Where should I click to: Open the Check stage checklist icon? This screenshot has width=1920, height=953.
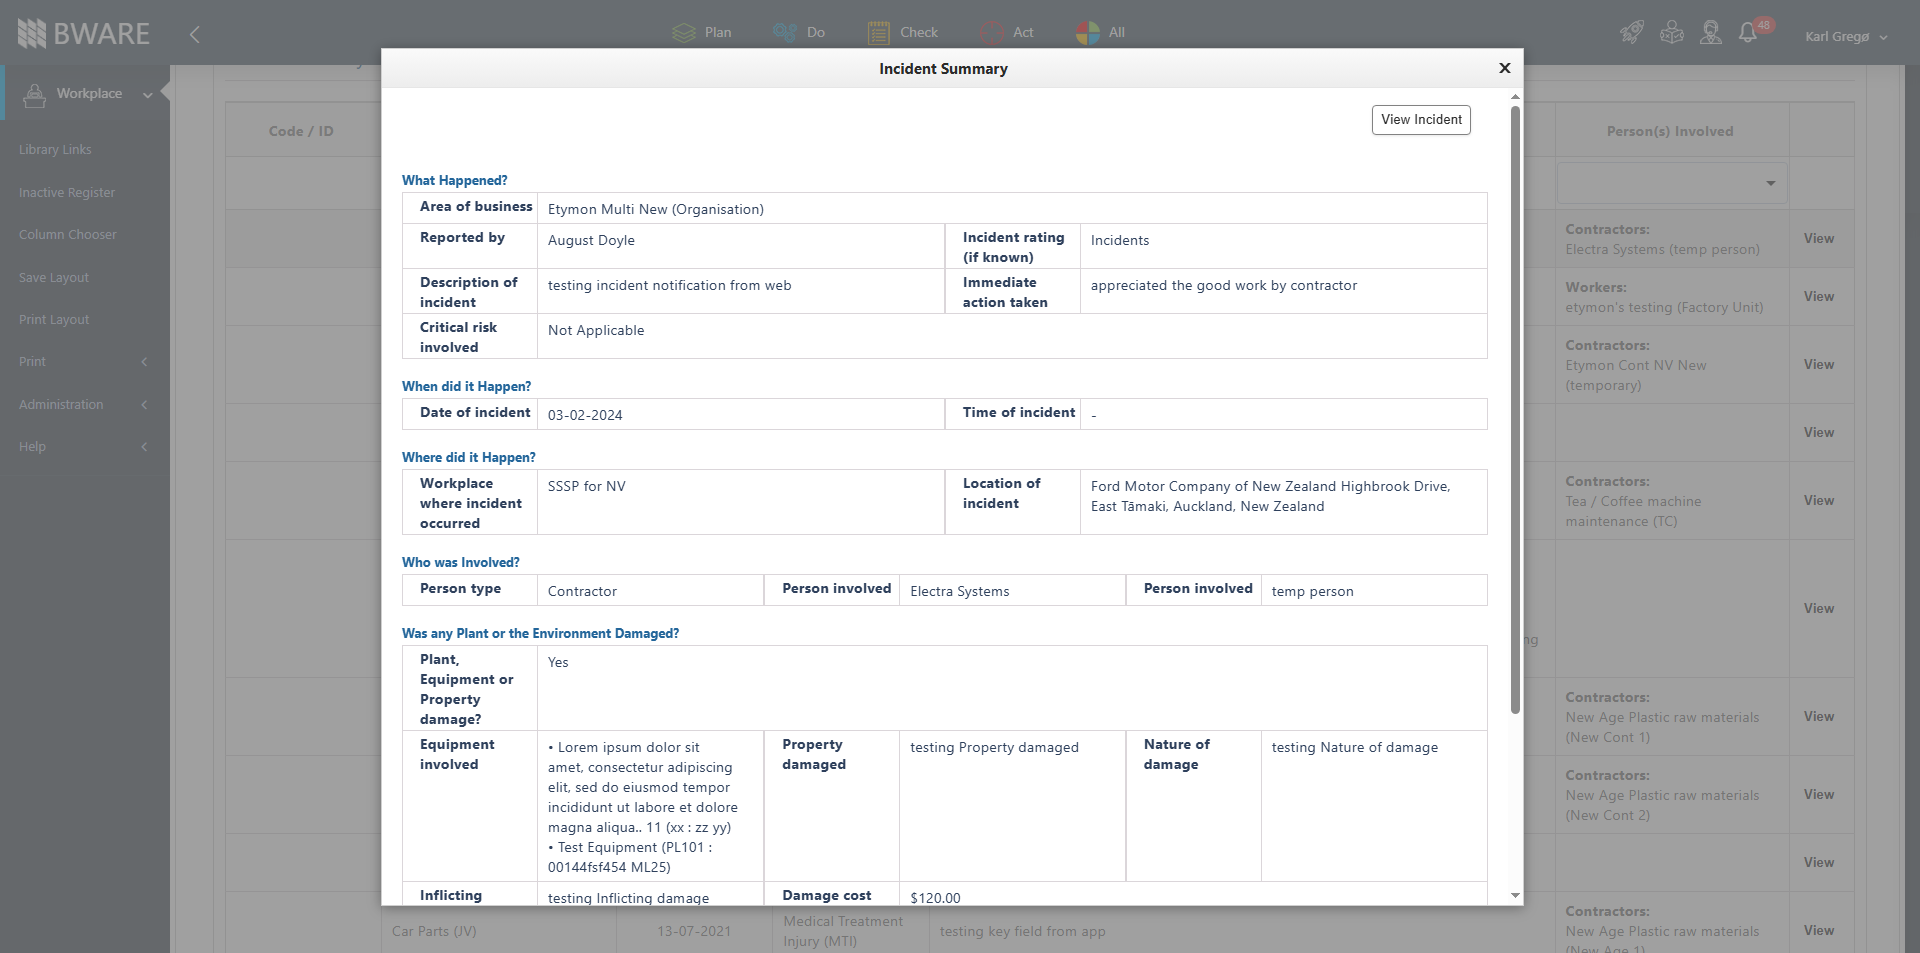coord(879,33)
